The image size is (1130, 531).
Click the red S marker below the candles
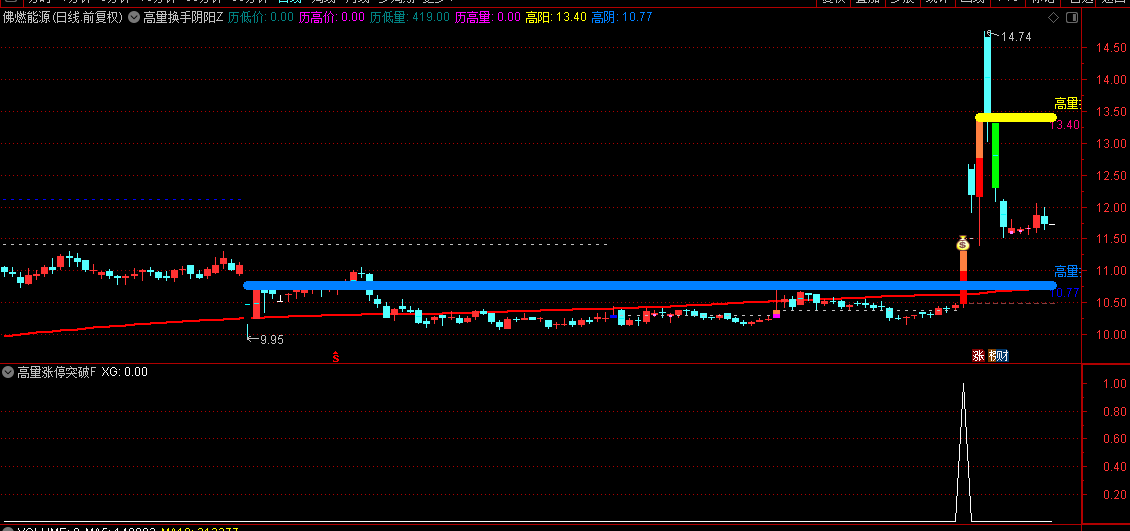(x=336, y=356)
